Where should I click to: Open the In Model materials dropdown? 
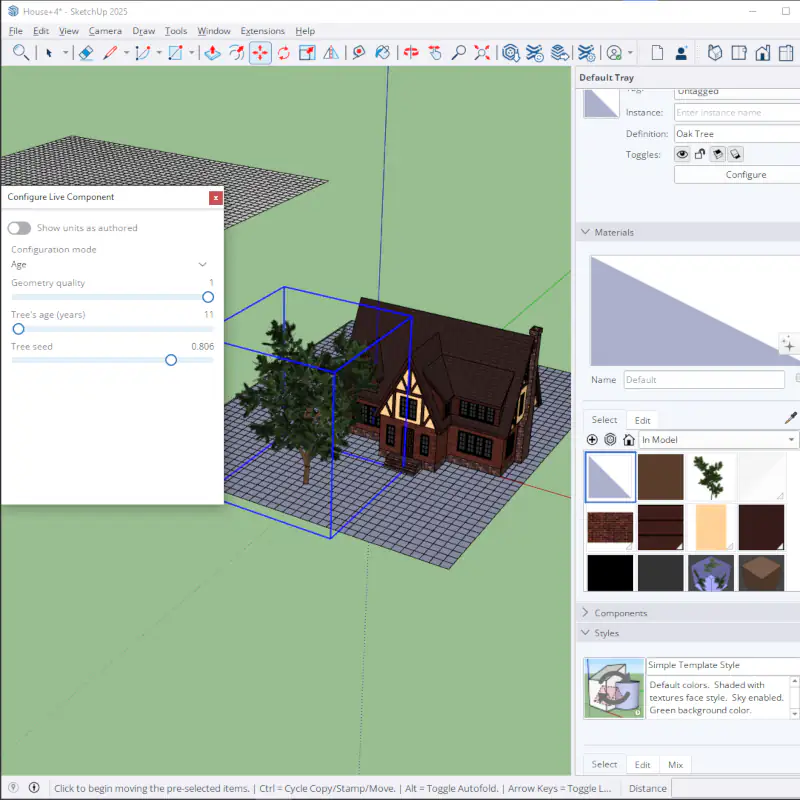pyautogui.click(x=718, y=440)
